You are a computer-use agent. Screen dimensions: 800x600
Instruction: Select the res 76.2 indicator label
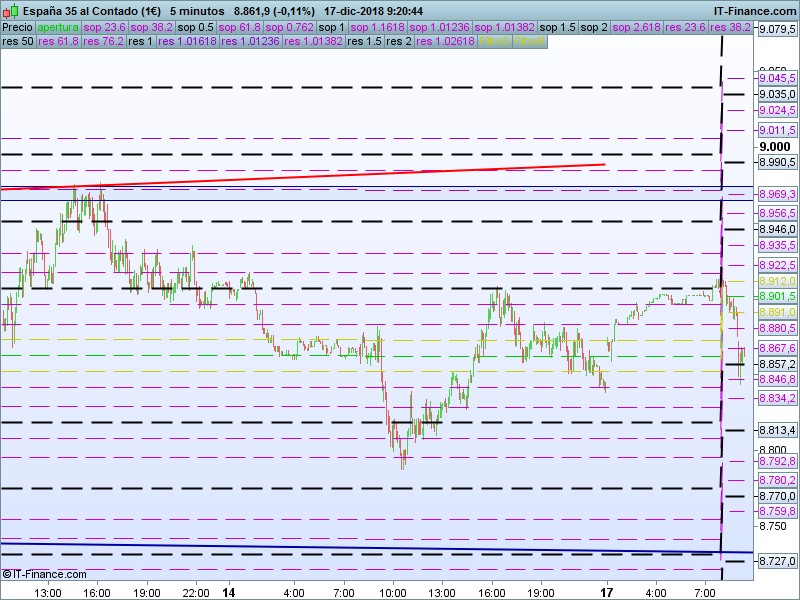pos(104,41)
